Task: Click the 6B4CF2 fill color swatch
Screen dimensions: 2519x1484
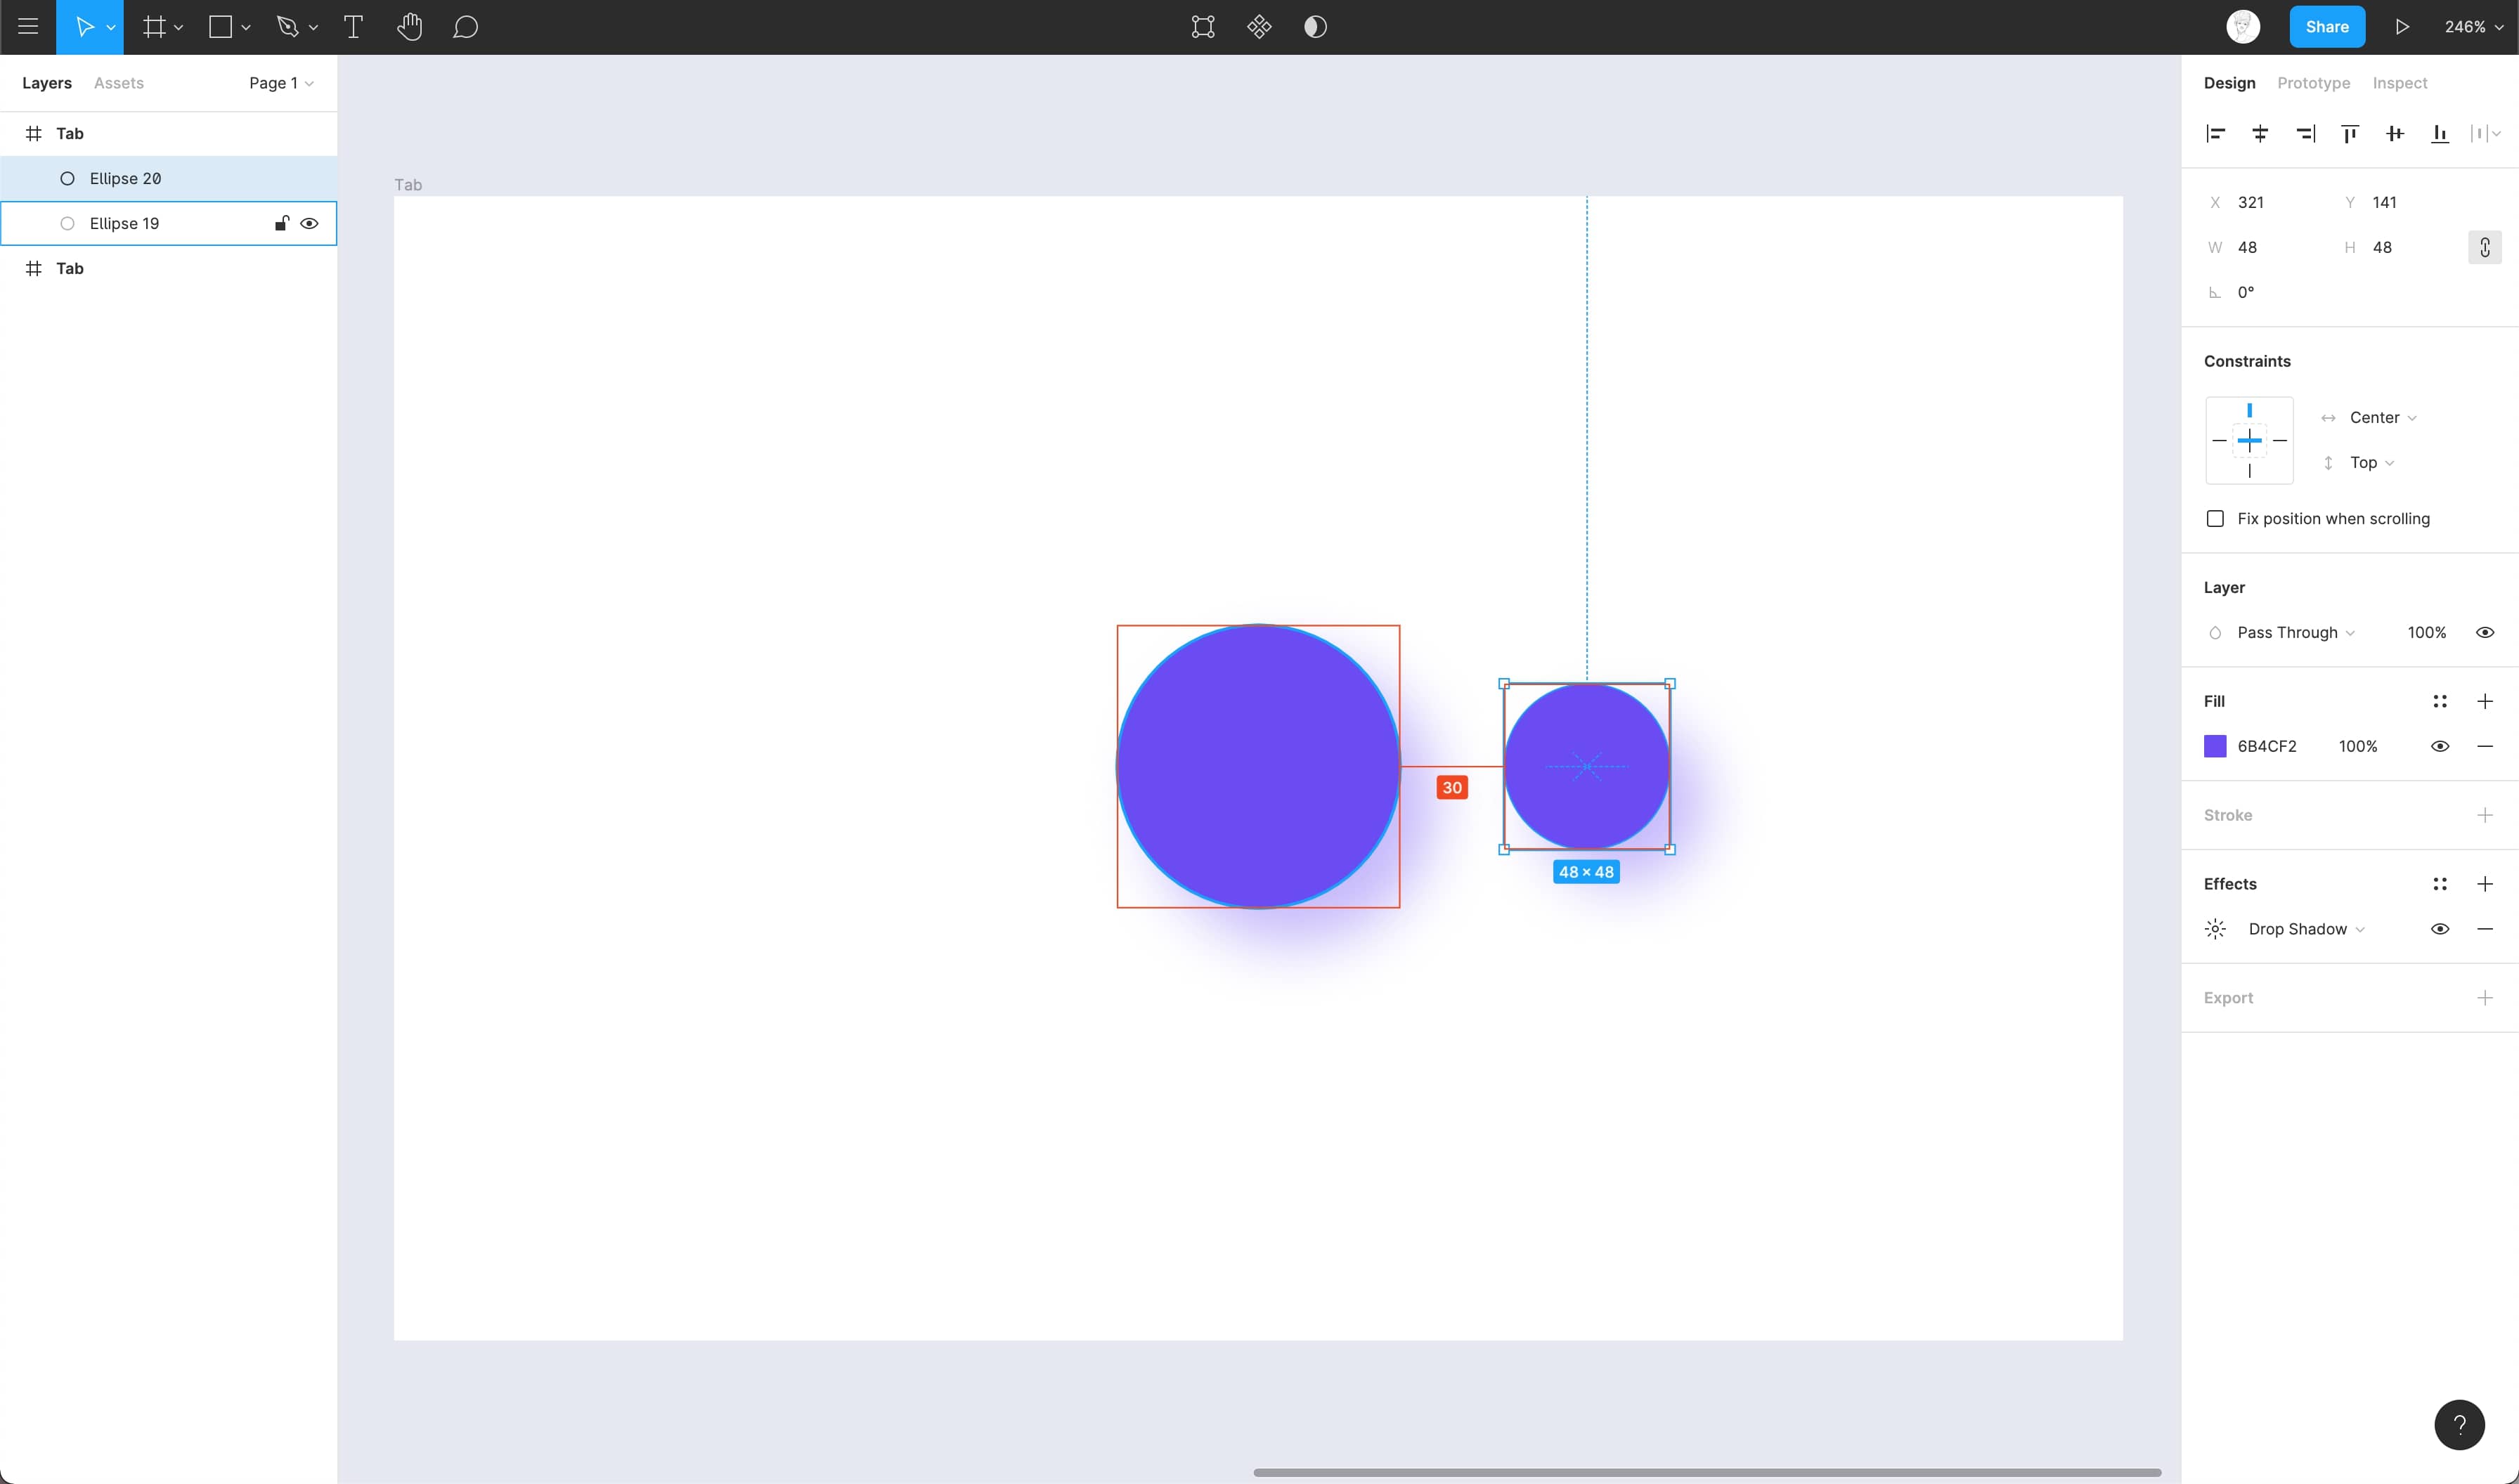Action: 2215,746
